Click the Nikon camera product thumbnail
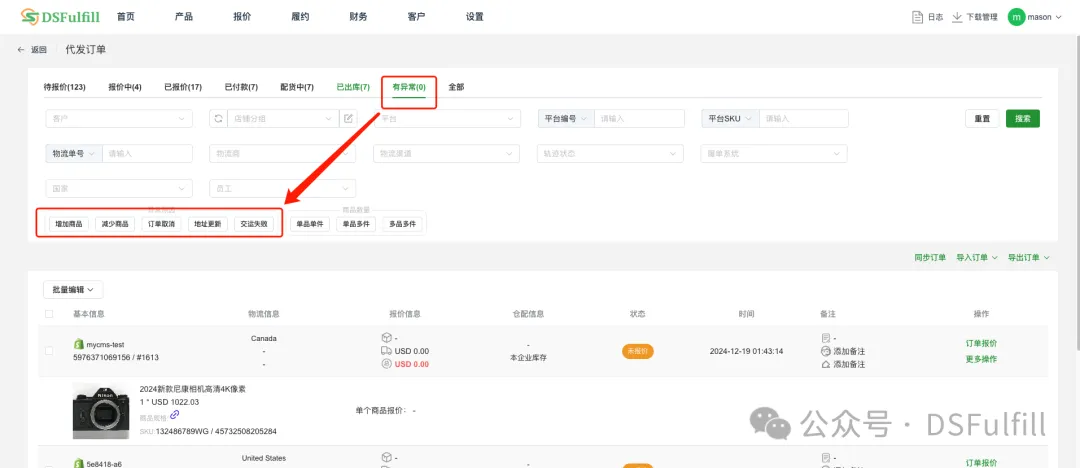 point(101,410)
